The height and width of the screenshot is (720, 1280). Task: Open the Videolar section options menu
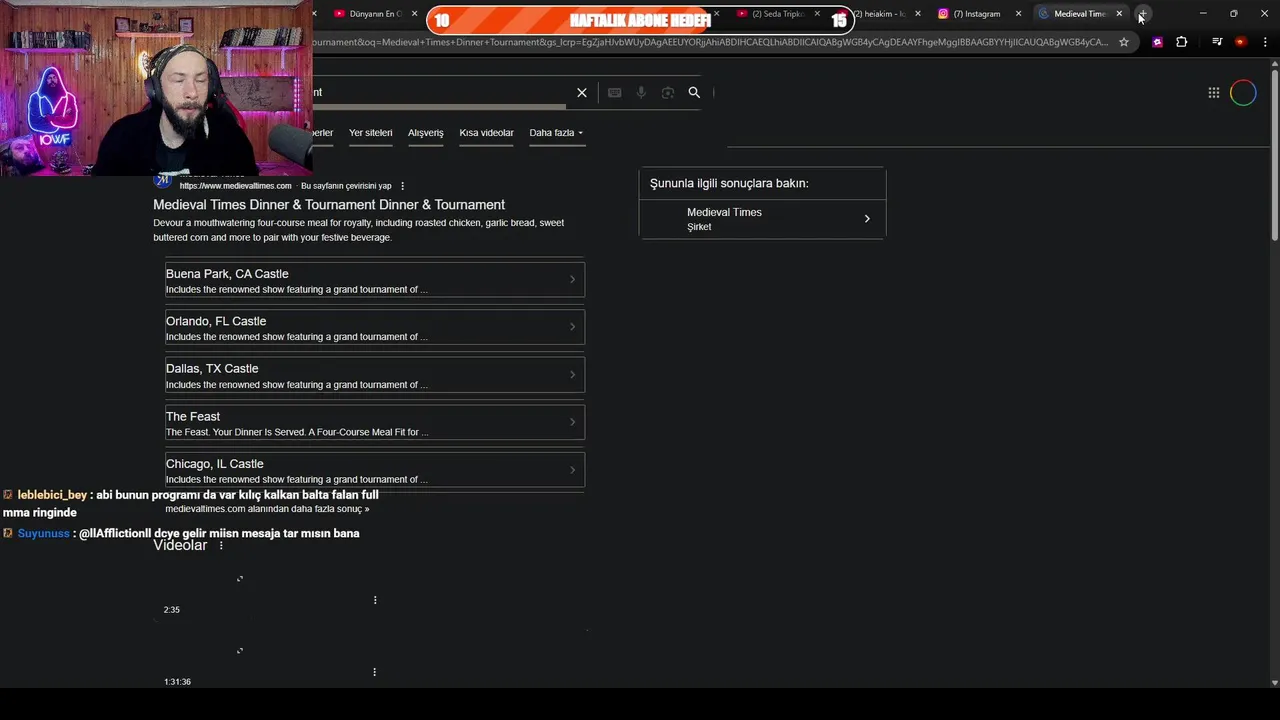tap(221, 545)
